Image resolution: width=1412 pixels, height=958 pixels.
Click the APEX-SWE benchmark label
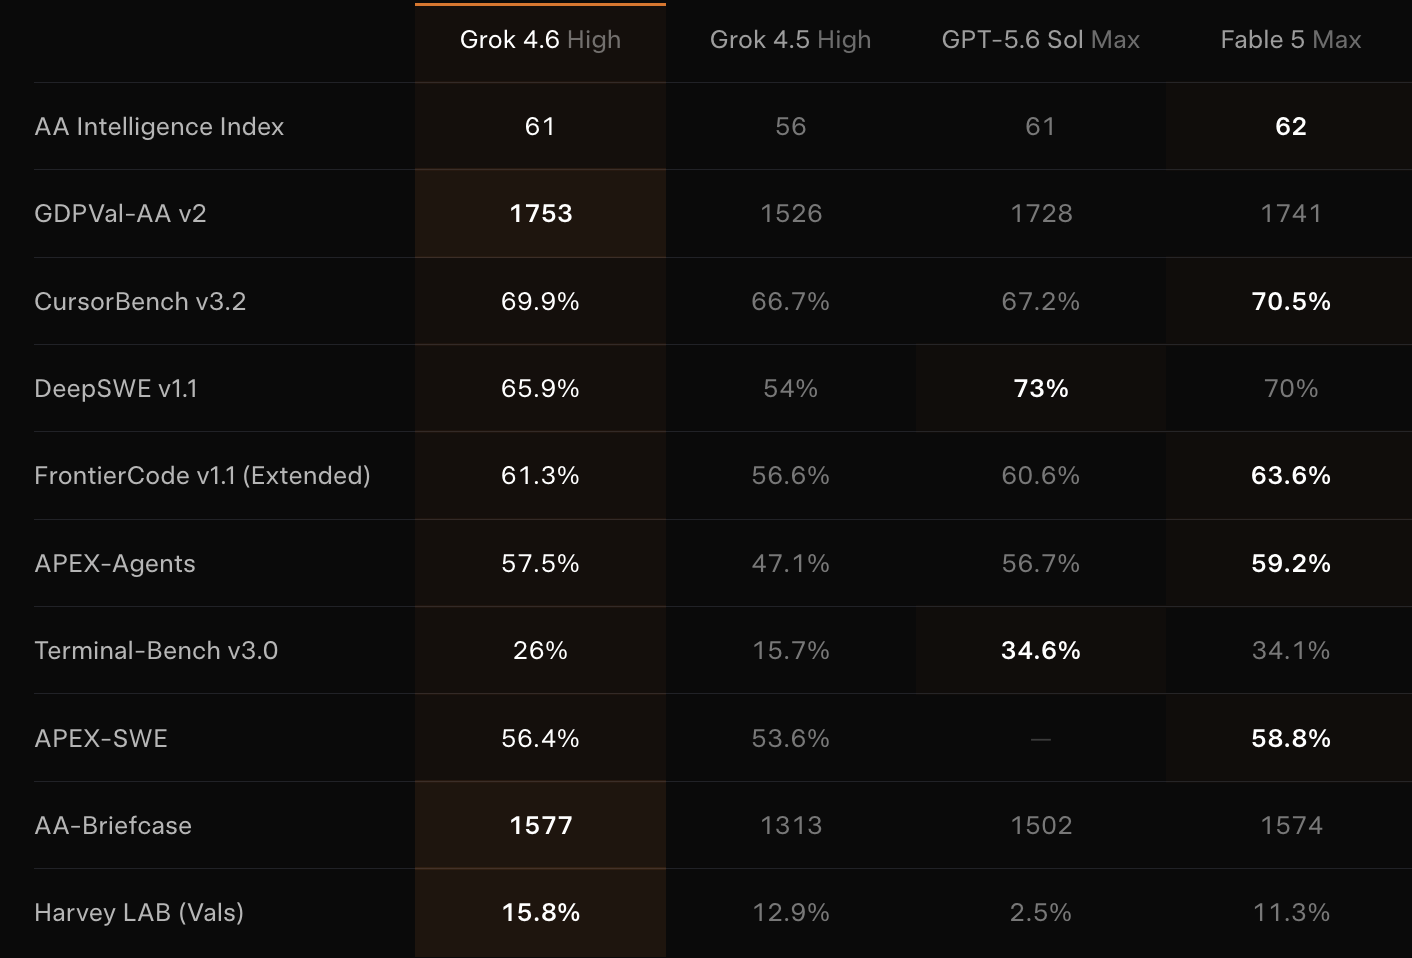(x=101, y=738)
